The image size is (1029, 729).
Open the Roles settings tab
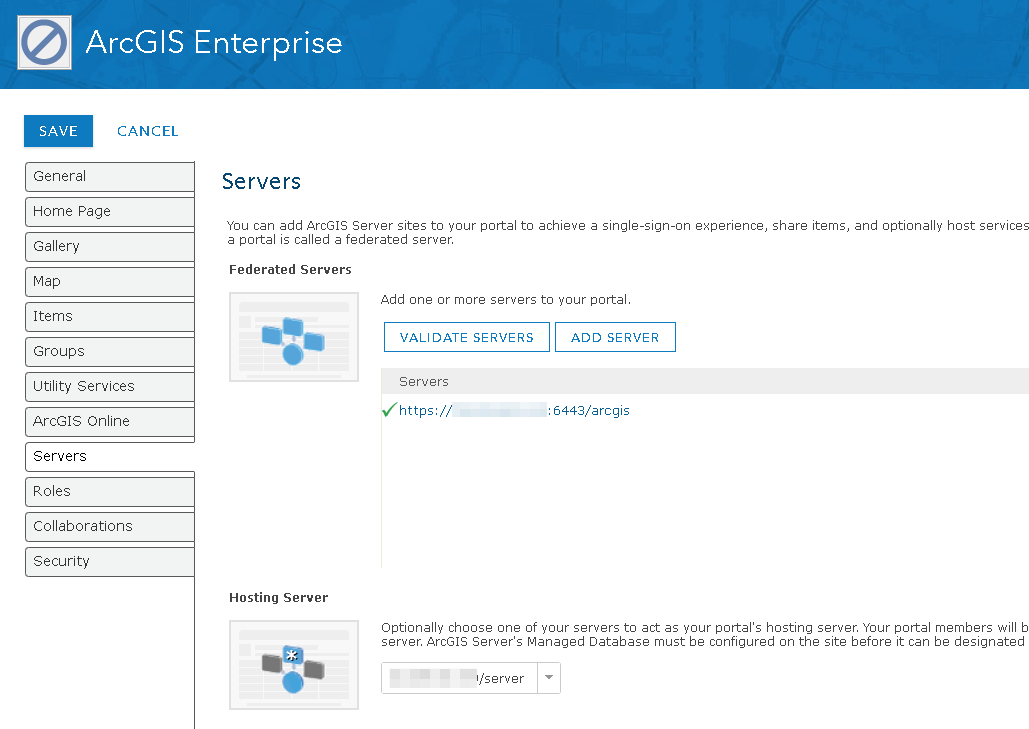[110, 491]
